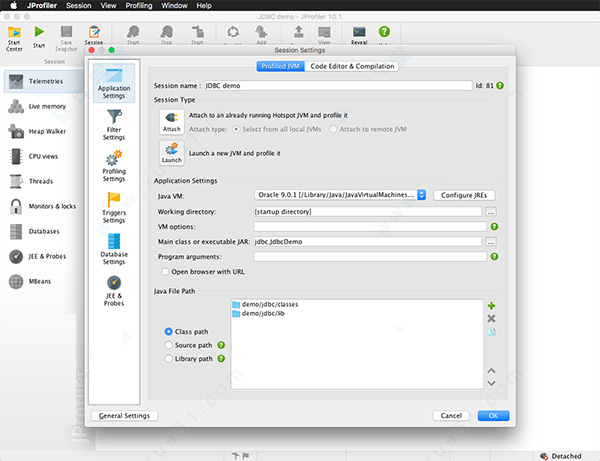
Task: Click the General Settings button
Action: click(124, 416)
